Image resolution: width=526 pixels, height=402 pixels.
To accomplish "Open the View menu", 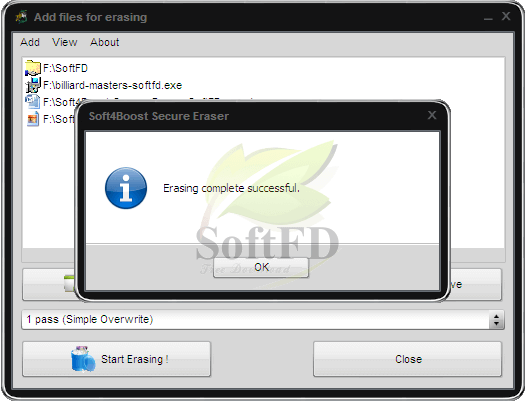I will pyautogui.click(x=64, y=42).
